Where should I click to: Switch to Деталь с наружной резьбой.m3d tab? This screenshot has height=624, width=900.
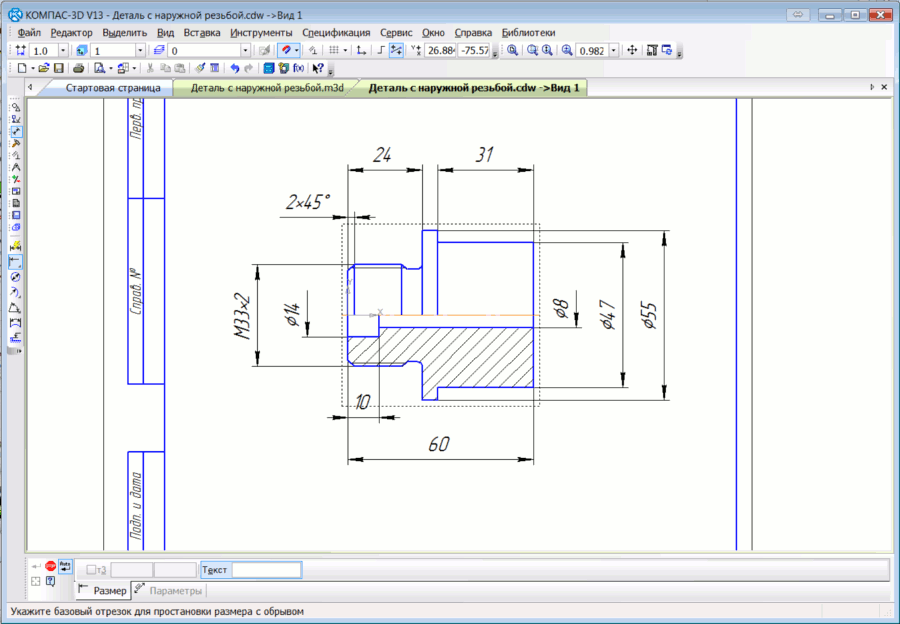coord(267,88)
